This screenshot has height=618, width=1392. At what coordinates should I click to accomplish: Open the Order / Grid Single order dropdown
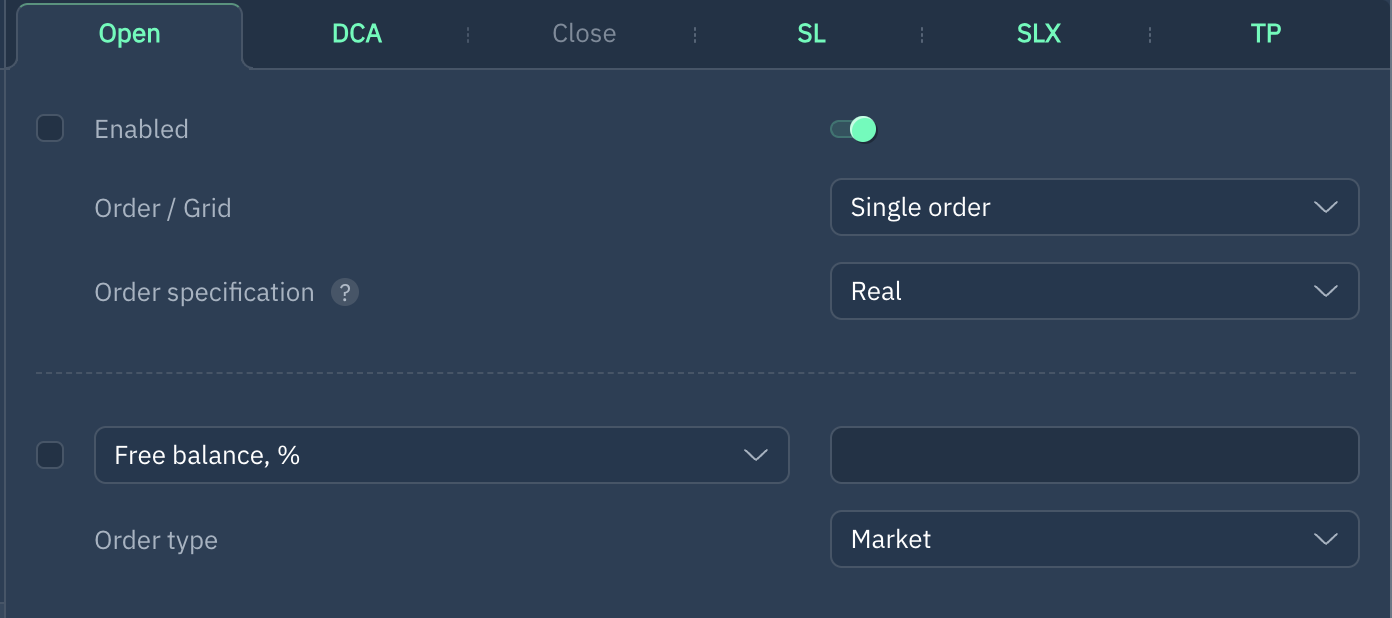tap(1093, 208)
